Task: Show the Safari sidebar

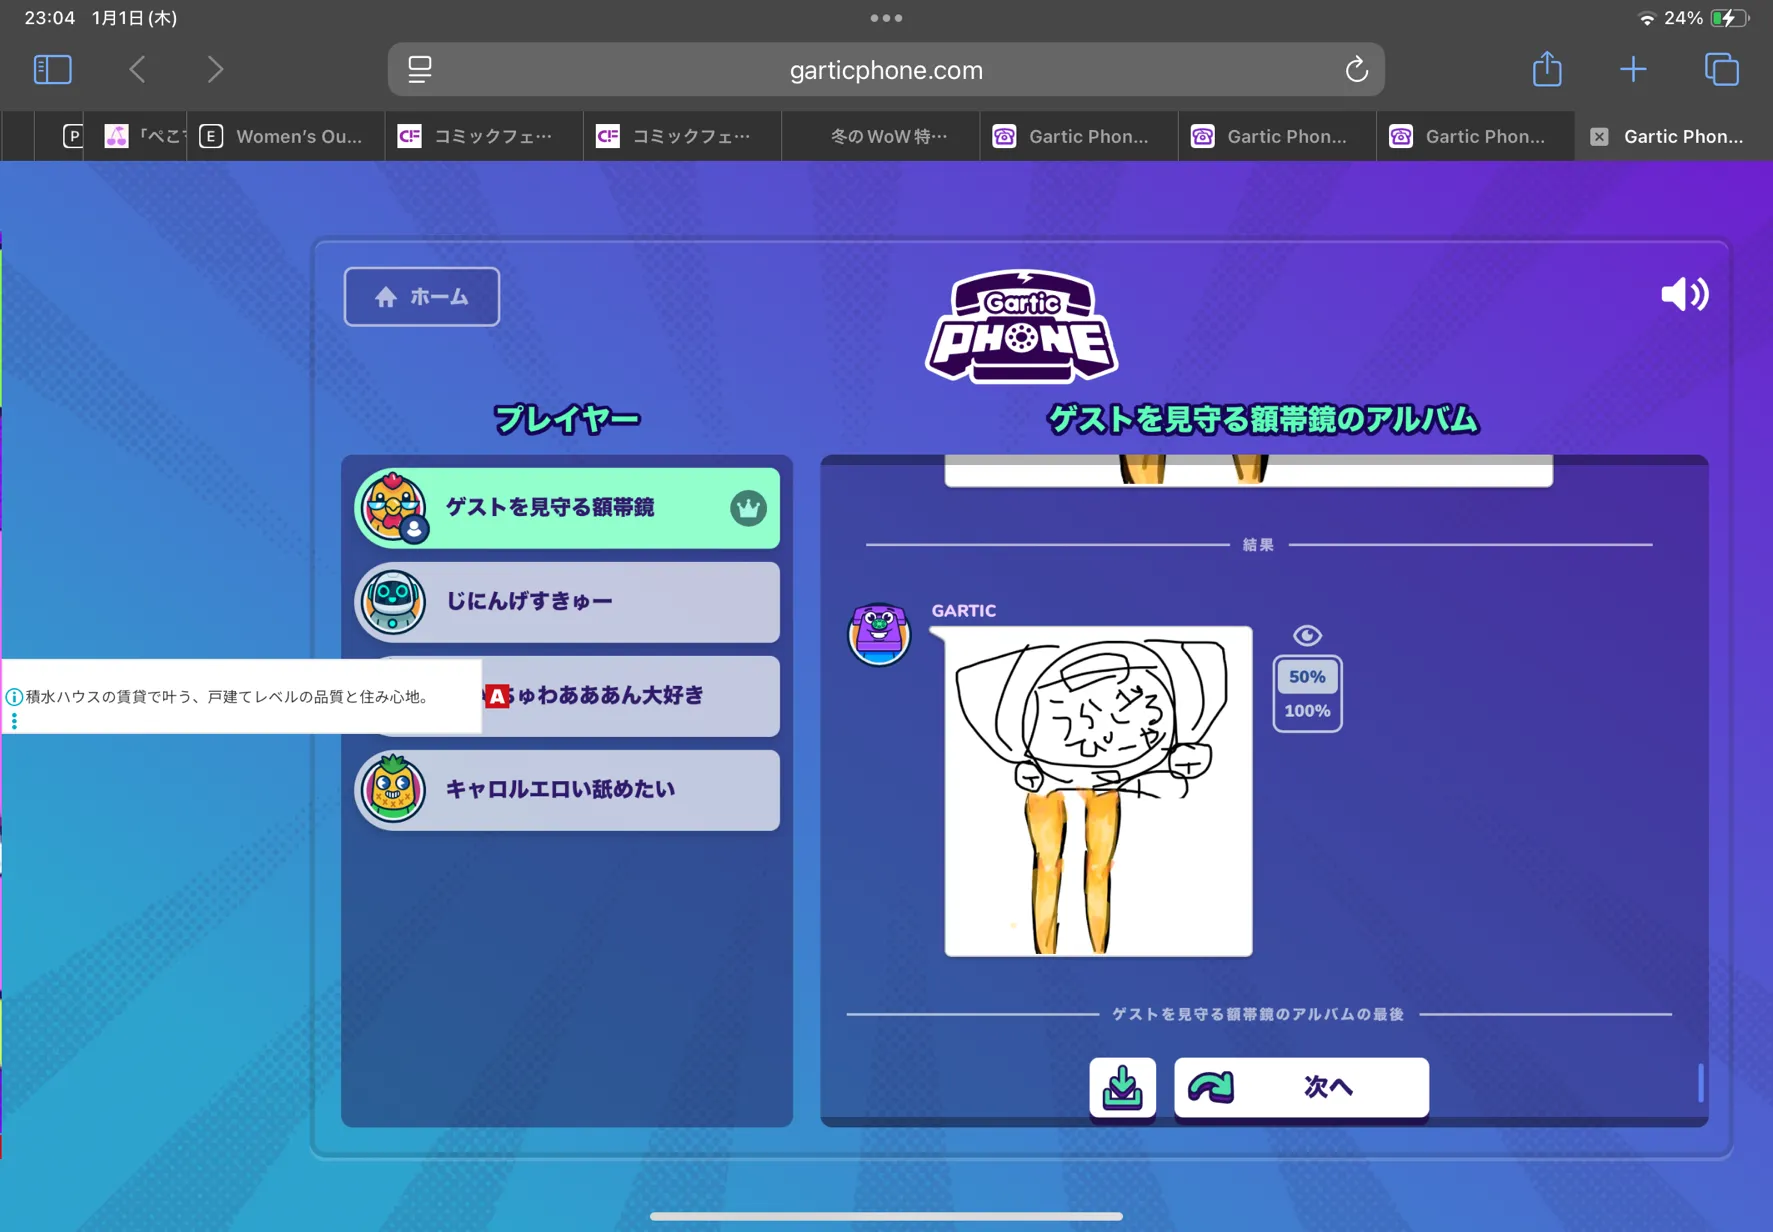Action: coord(52,69)
